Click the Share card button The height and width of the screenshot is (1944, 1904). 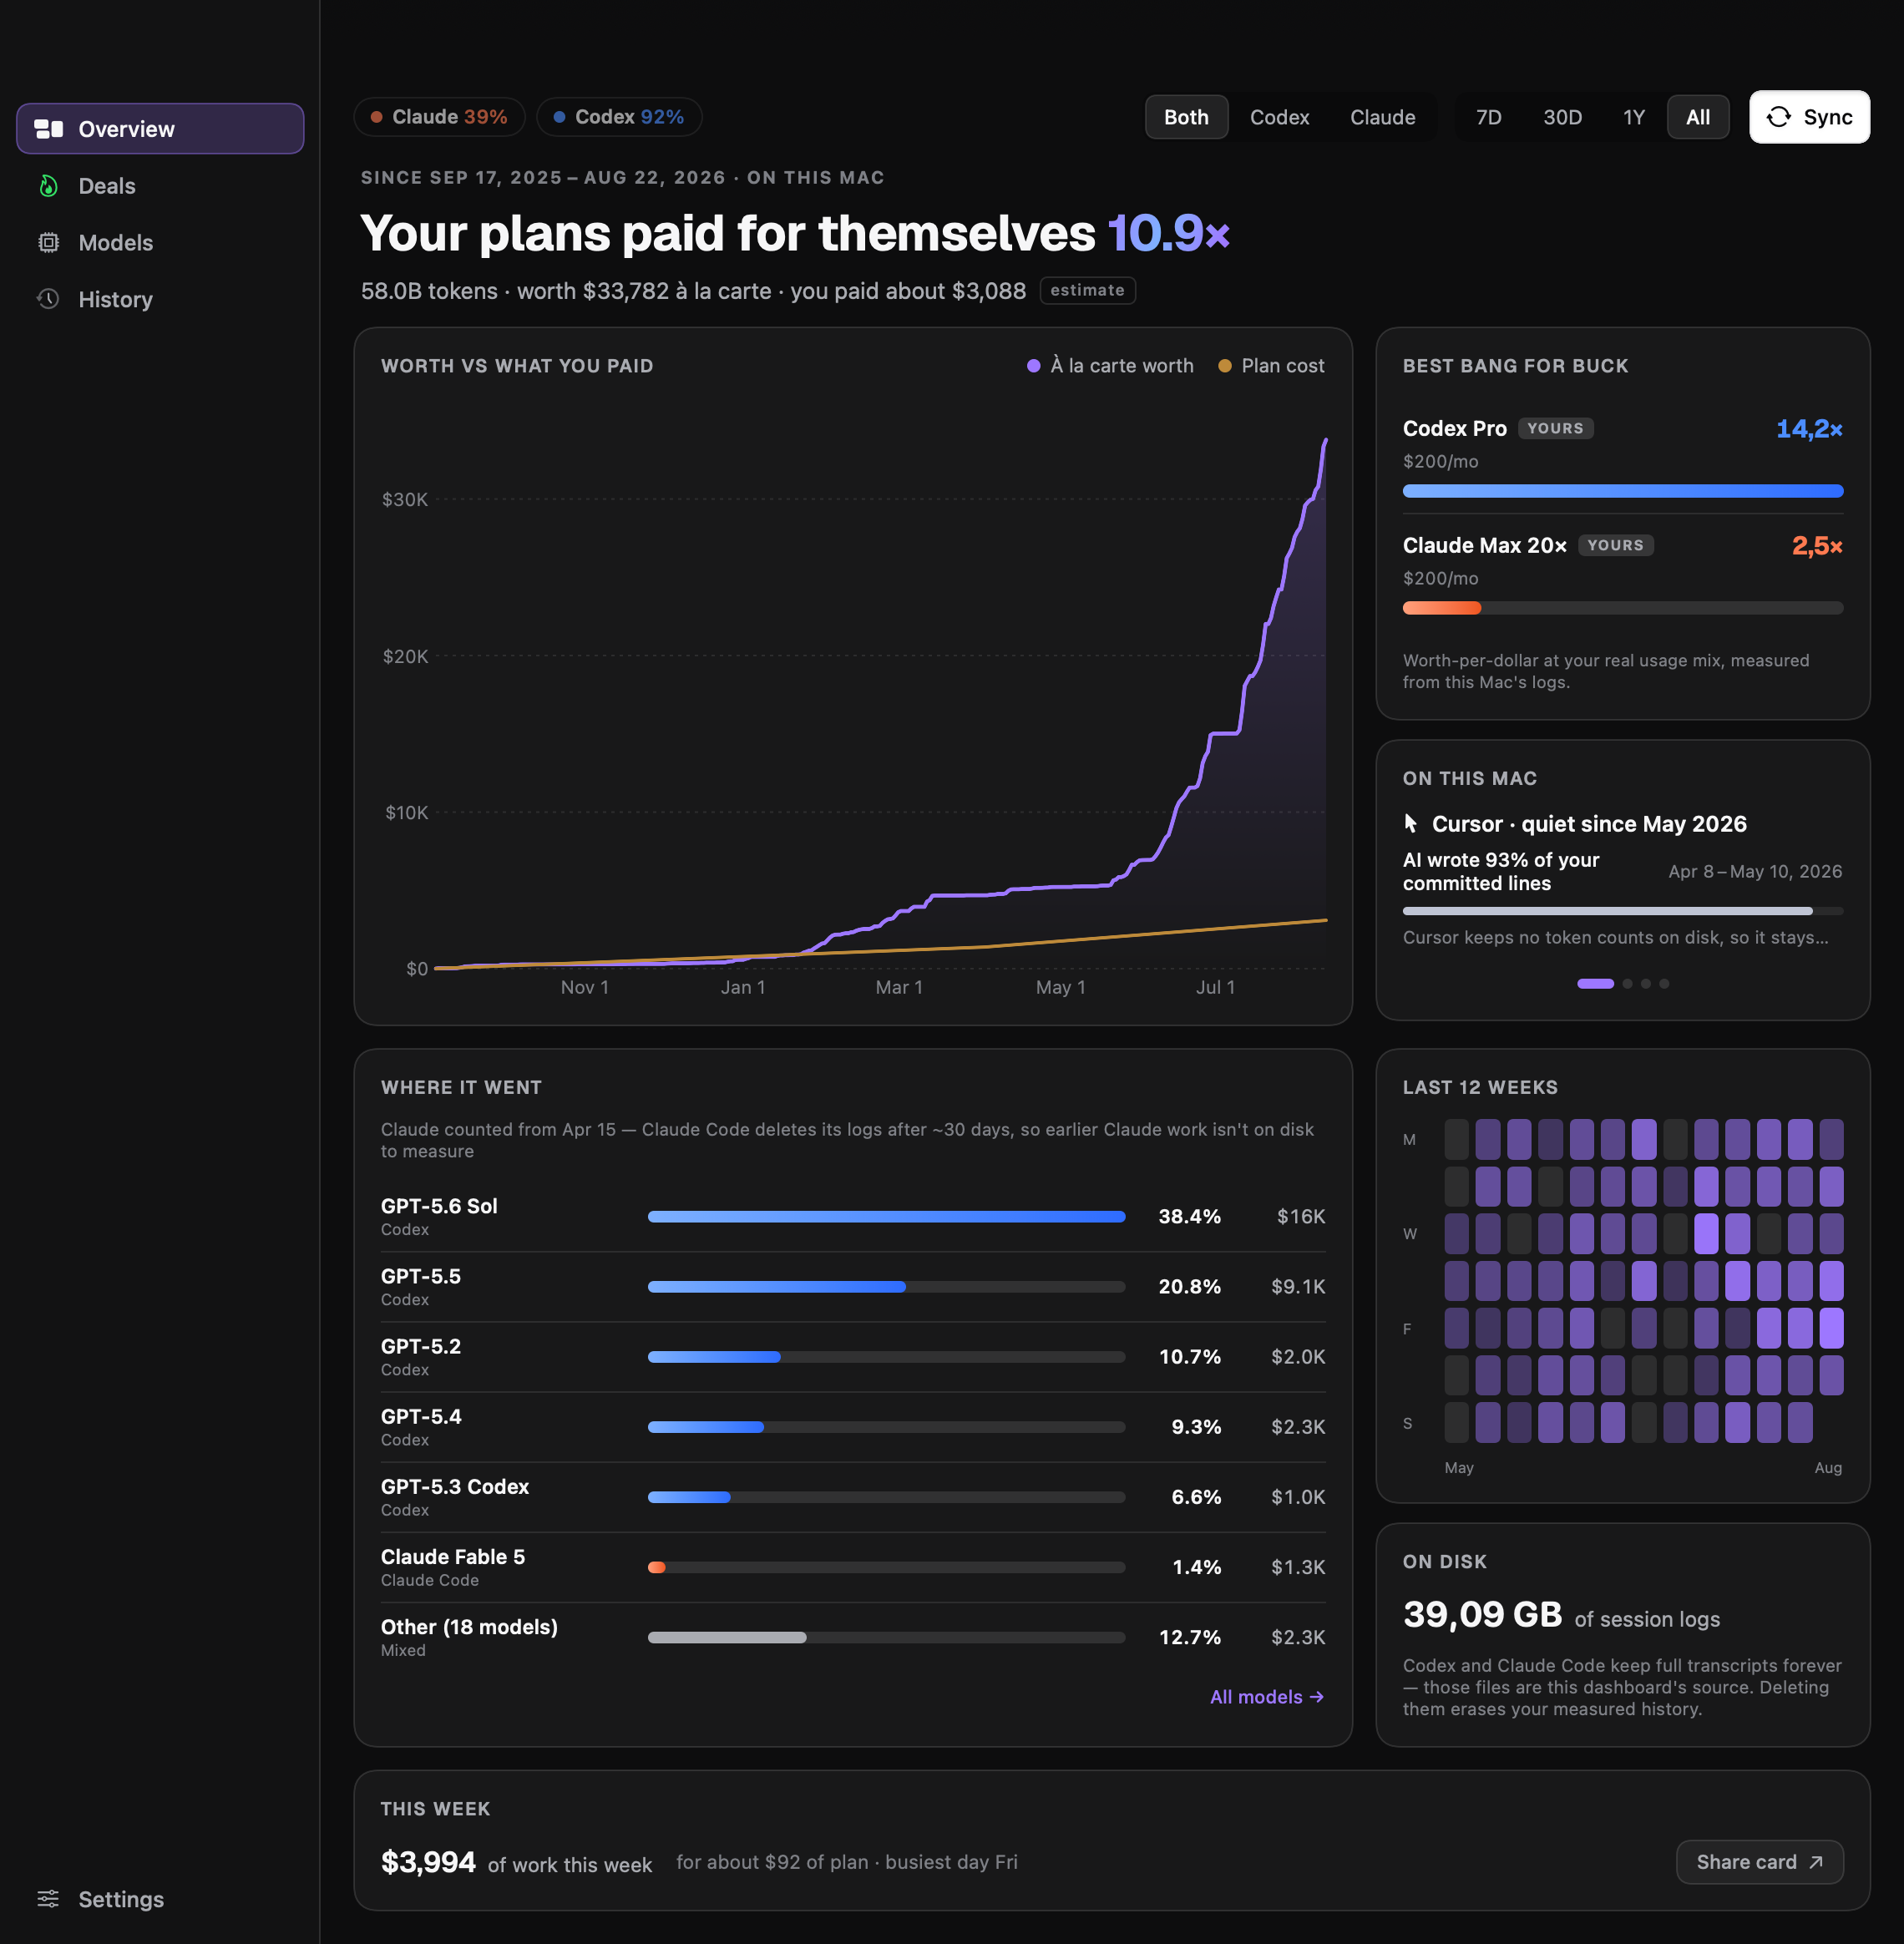pyautogui.click(x=1759, y=1862)
